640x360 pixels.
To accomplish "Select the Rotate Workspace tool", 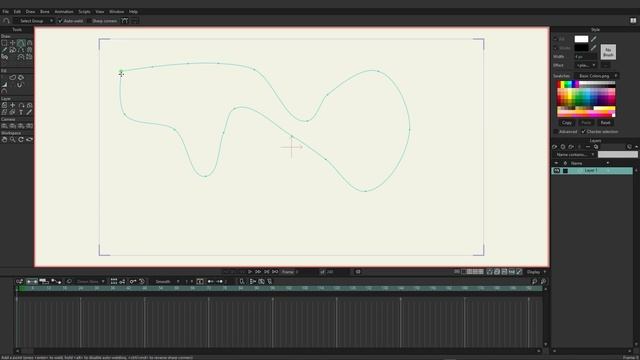I will pyautogui.click(x=21, y=140).
